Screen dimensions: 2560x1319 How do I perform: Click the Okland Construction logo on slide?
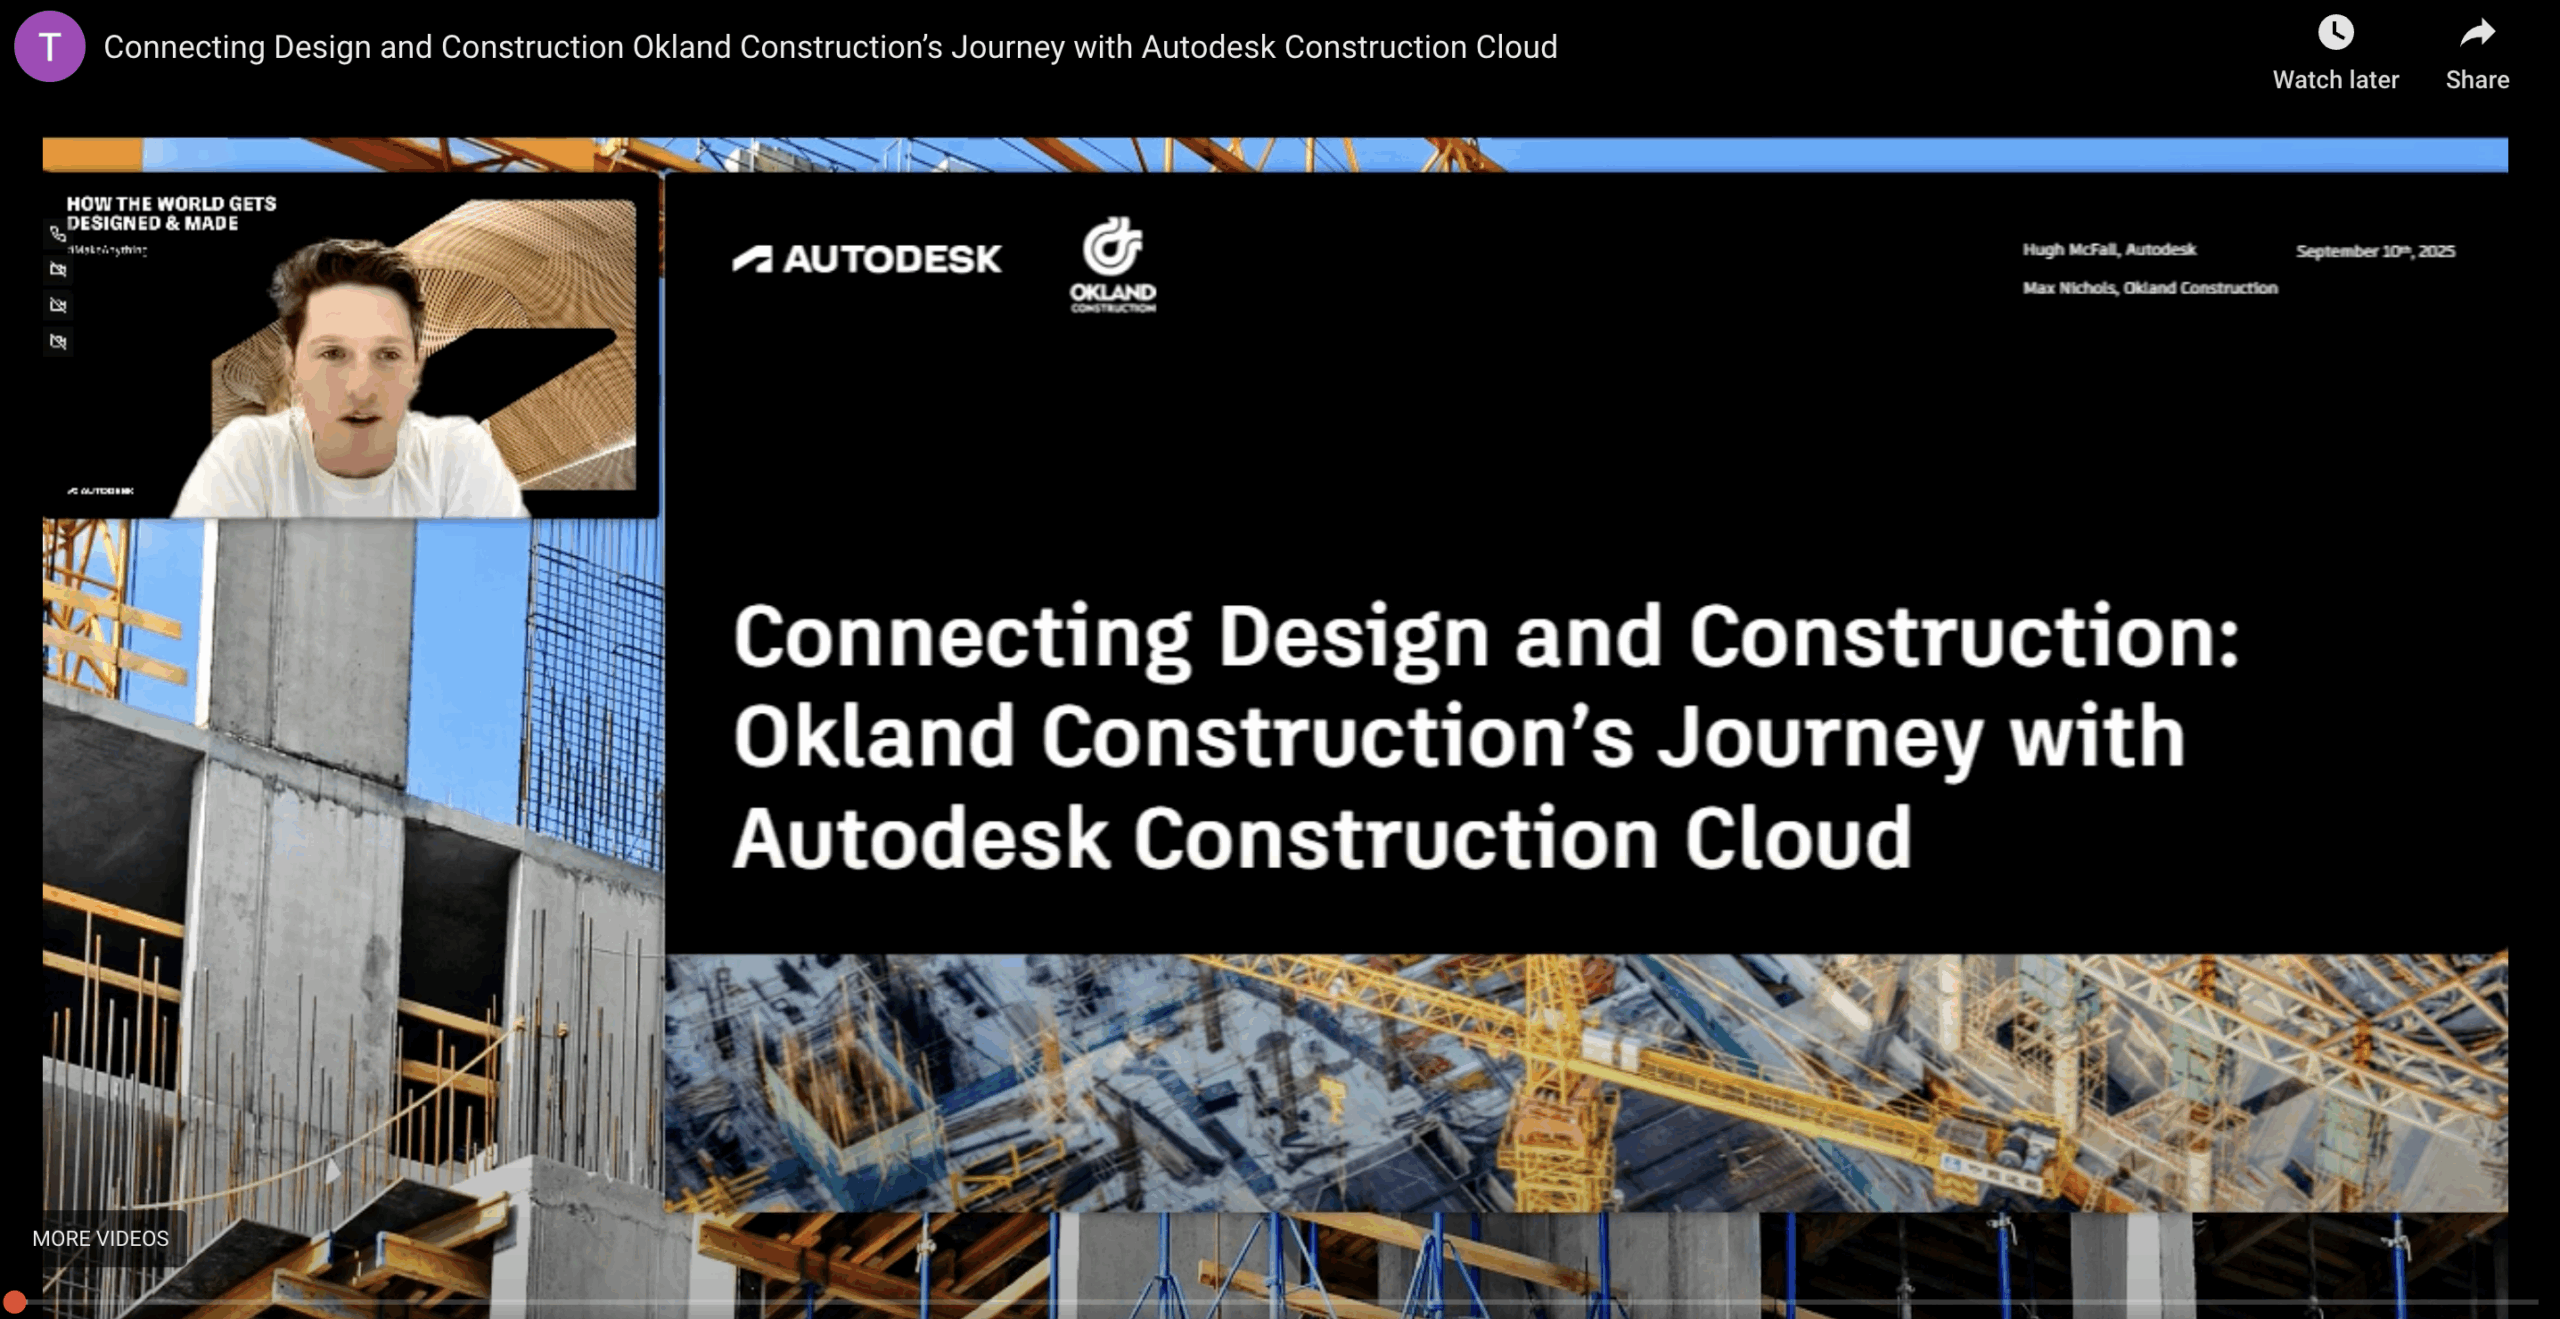1112,265
